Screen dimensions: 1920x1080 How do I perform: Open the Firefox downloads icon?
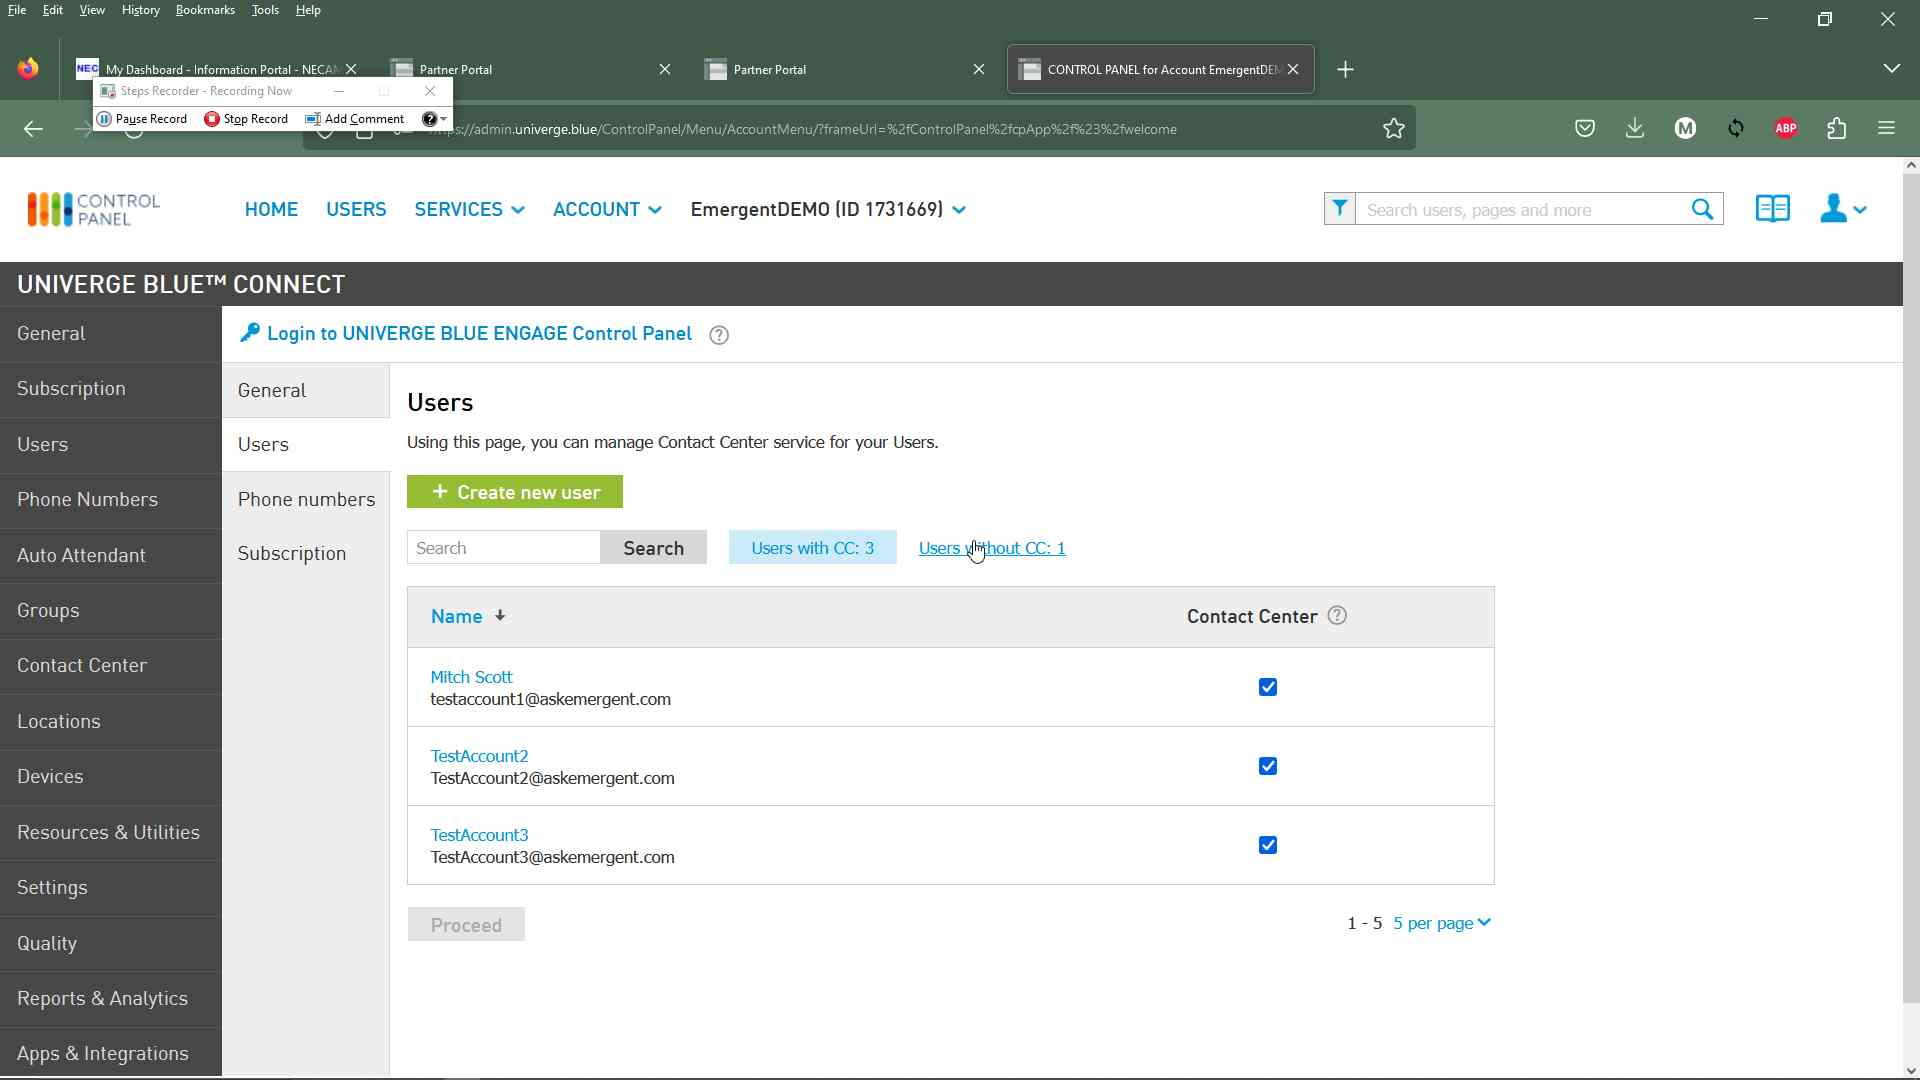1635,128
